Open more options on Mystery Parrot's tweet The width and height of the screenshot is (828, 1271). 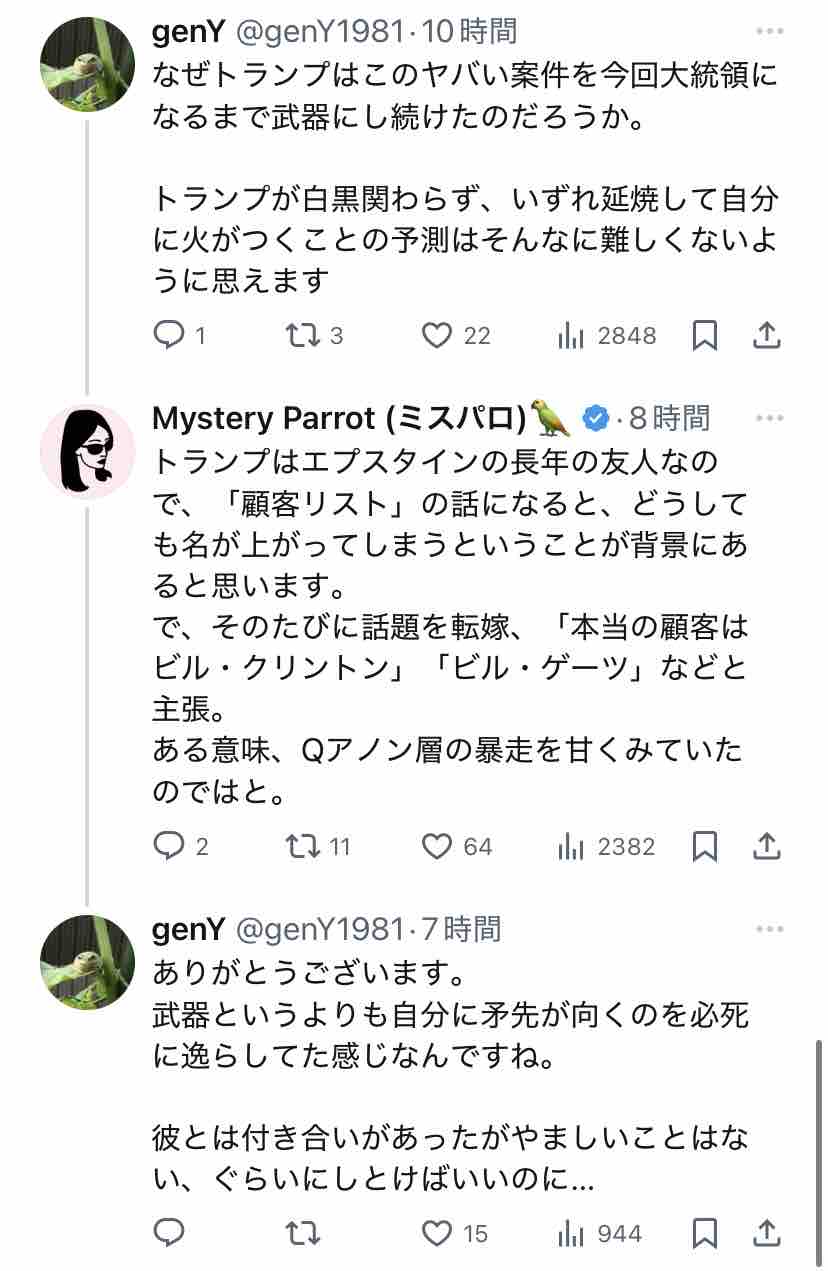pos(769,418)
